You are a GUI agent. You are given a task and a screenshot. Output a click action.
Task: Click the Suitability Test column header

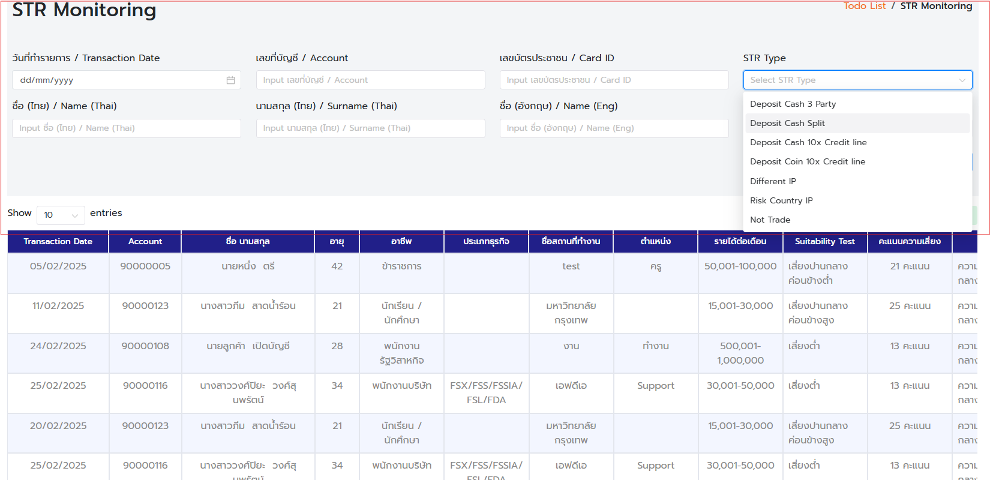824,242
